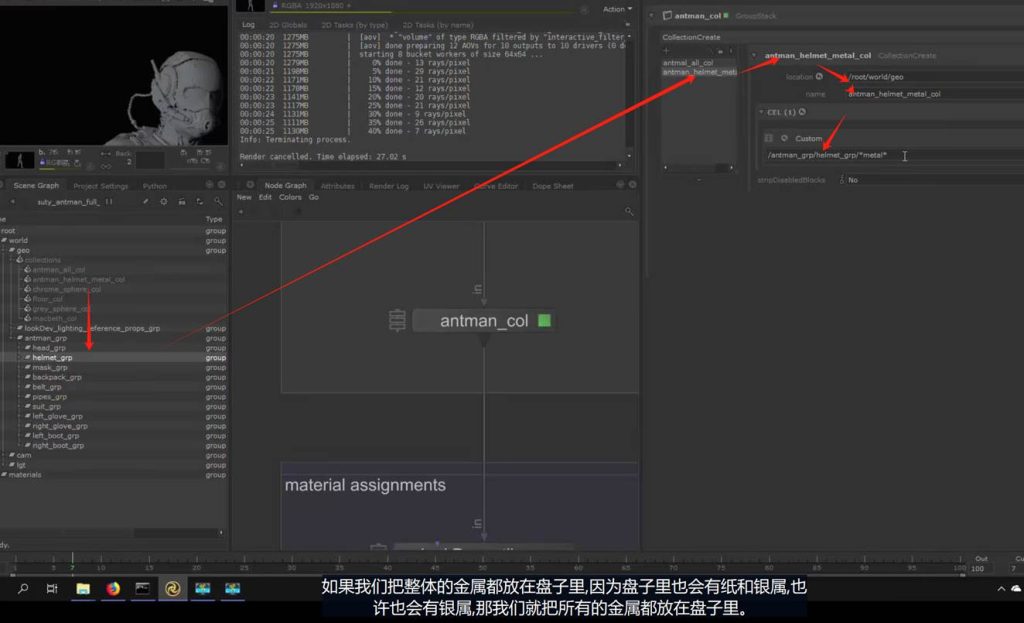
Task: Toggle the green state square beside antman_col title
Action: pyautogui.click(x=727, y=16)
